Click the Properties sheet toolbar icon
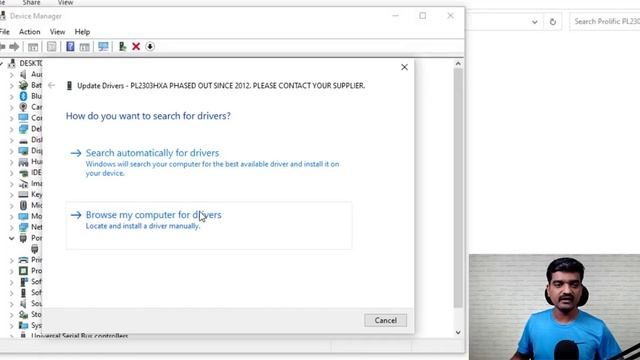This screenshot has height=360, width=640. point(51,47)
